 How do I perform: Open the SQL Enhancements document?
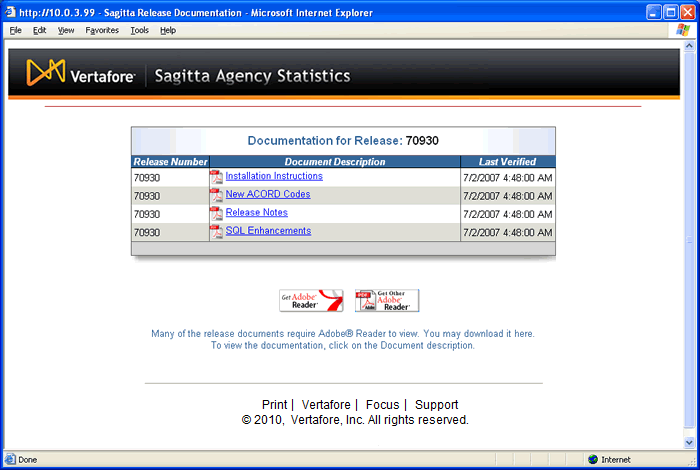click(268, 231)
